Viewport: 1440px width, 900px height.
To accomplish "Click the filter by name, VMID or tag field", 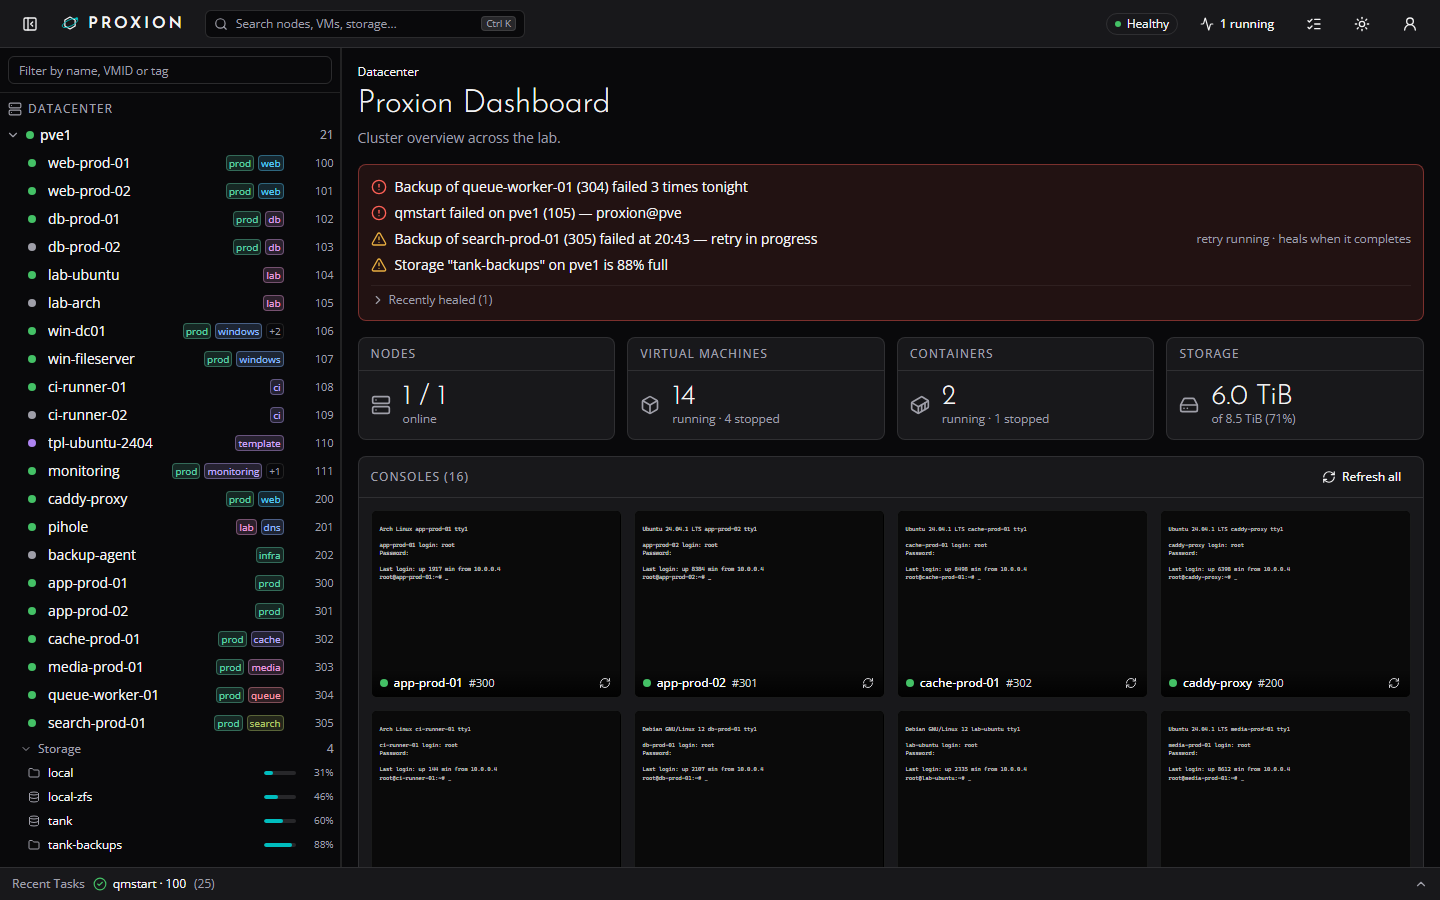I will tap(170, 70).
